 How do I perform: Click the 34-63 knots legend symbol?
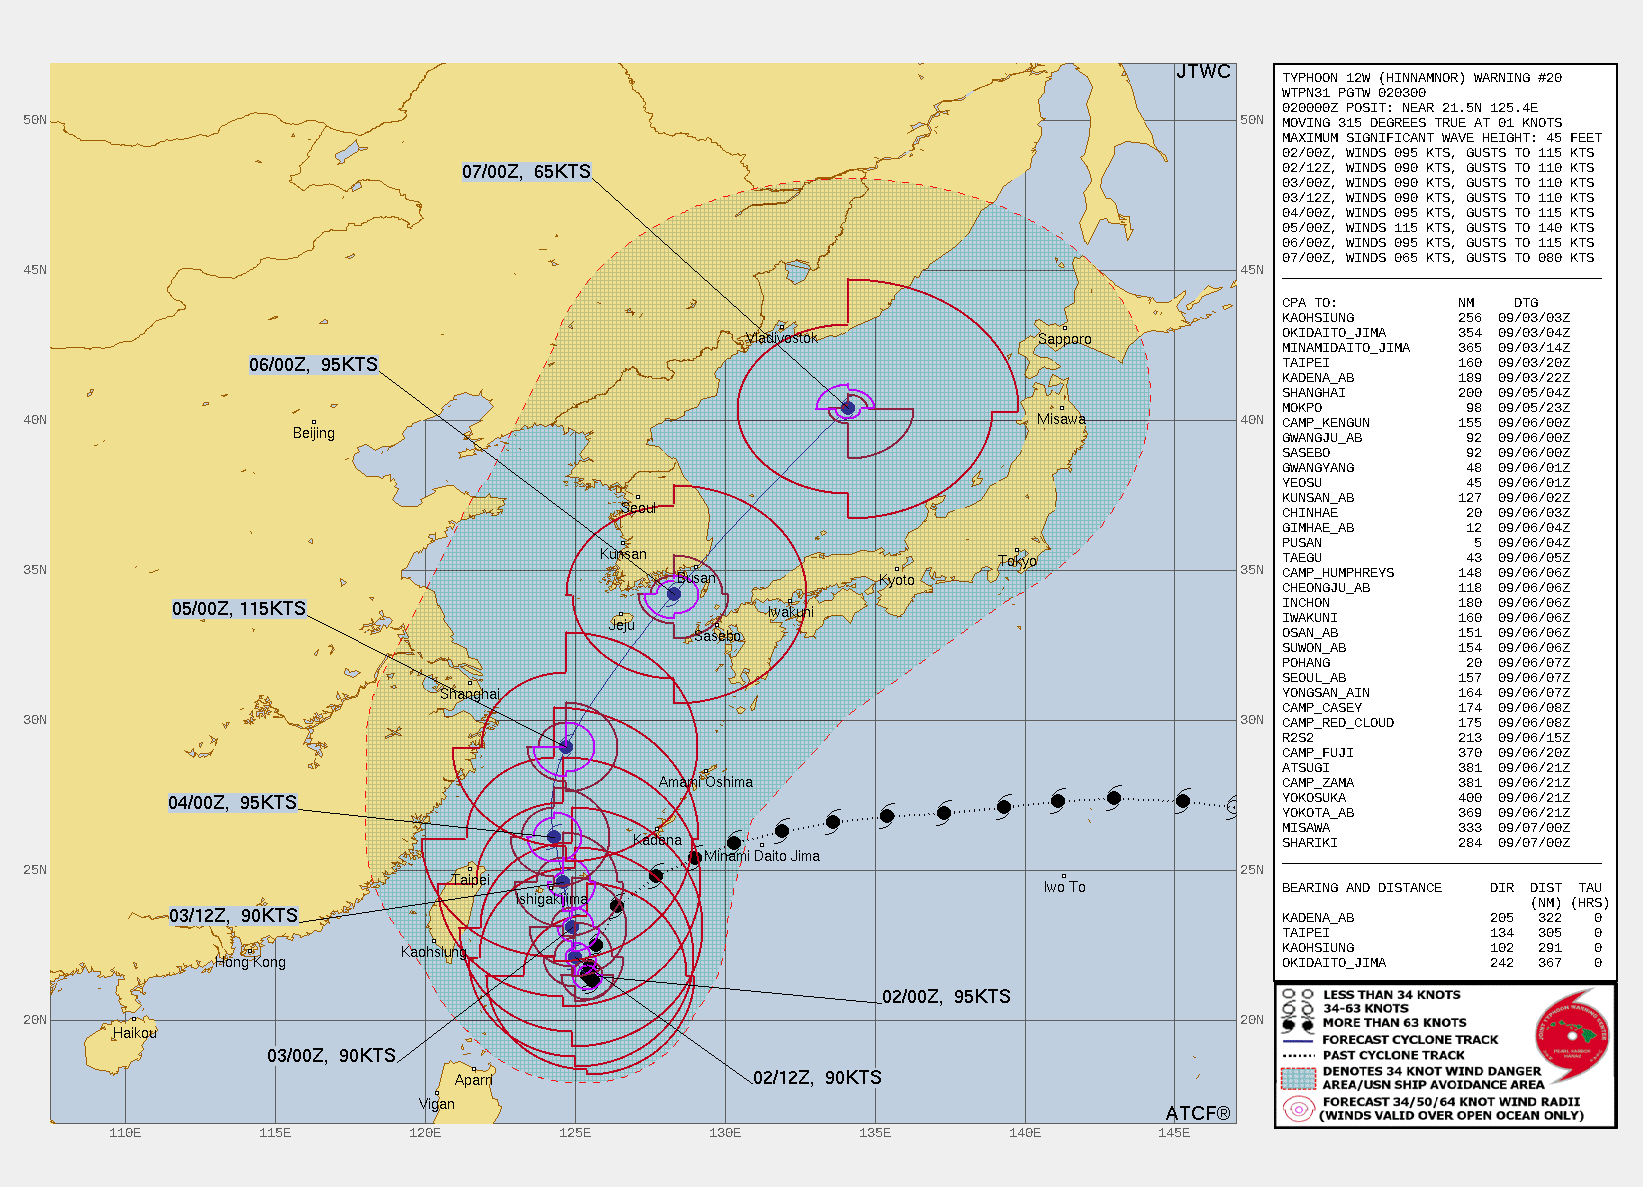[x=1297, y=1009]
